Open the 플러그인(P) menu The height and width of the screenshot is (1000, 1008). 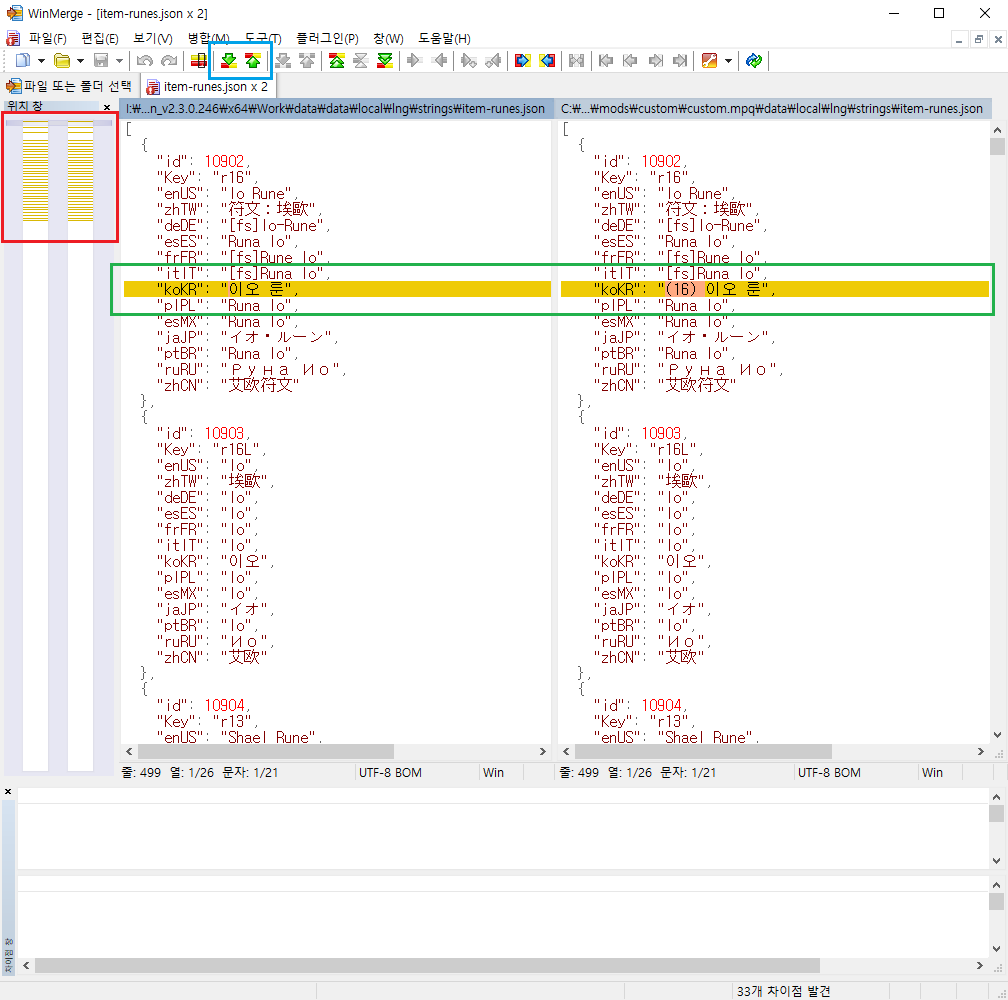pos(327,39)
